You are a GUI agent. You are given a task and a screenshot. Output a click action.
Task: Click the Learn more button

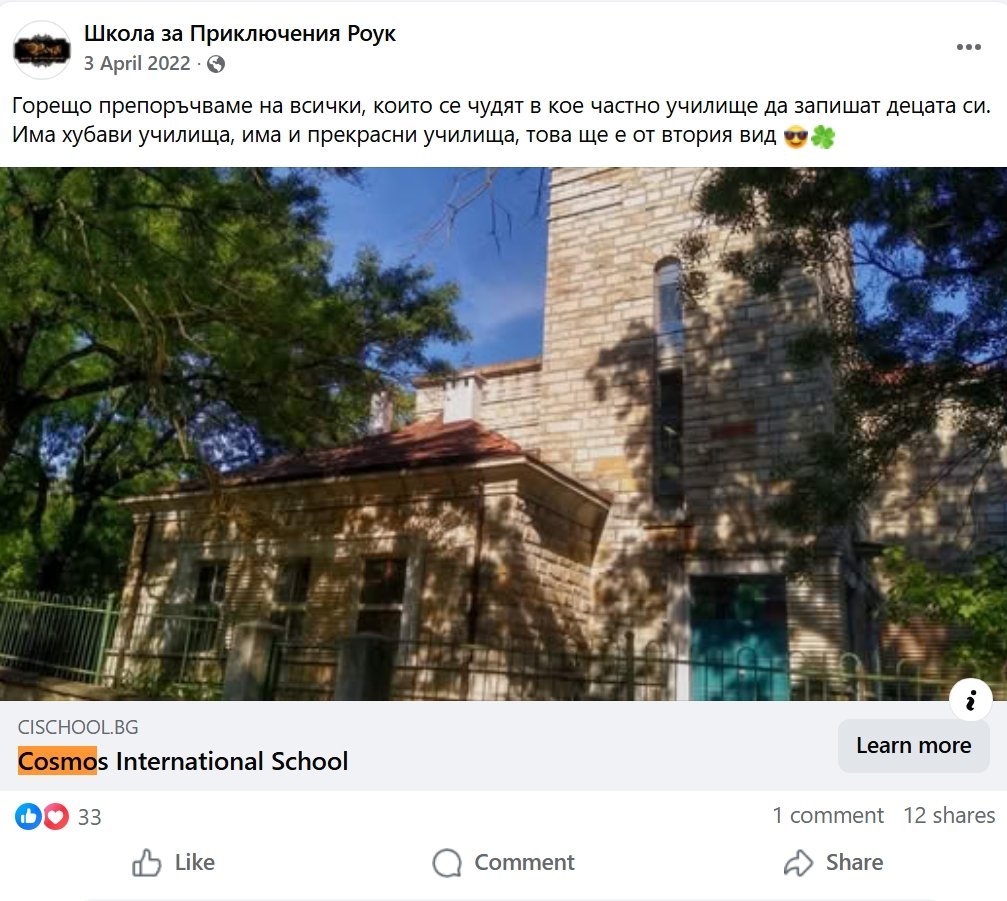click(913, 746)
